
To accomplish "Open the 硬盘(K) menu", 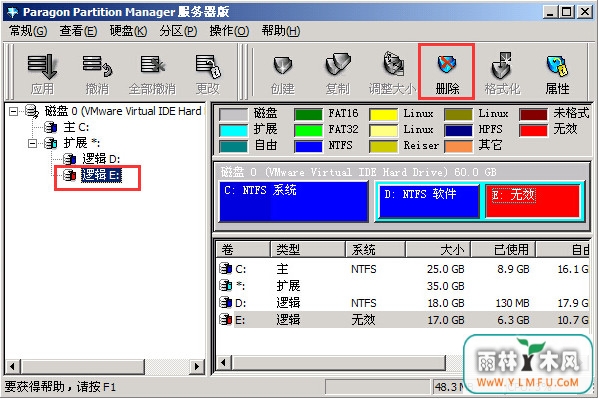I will pyautogui.click(x=128, y=31).
